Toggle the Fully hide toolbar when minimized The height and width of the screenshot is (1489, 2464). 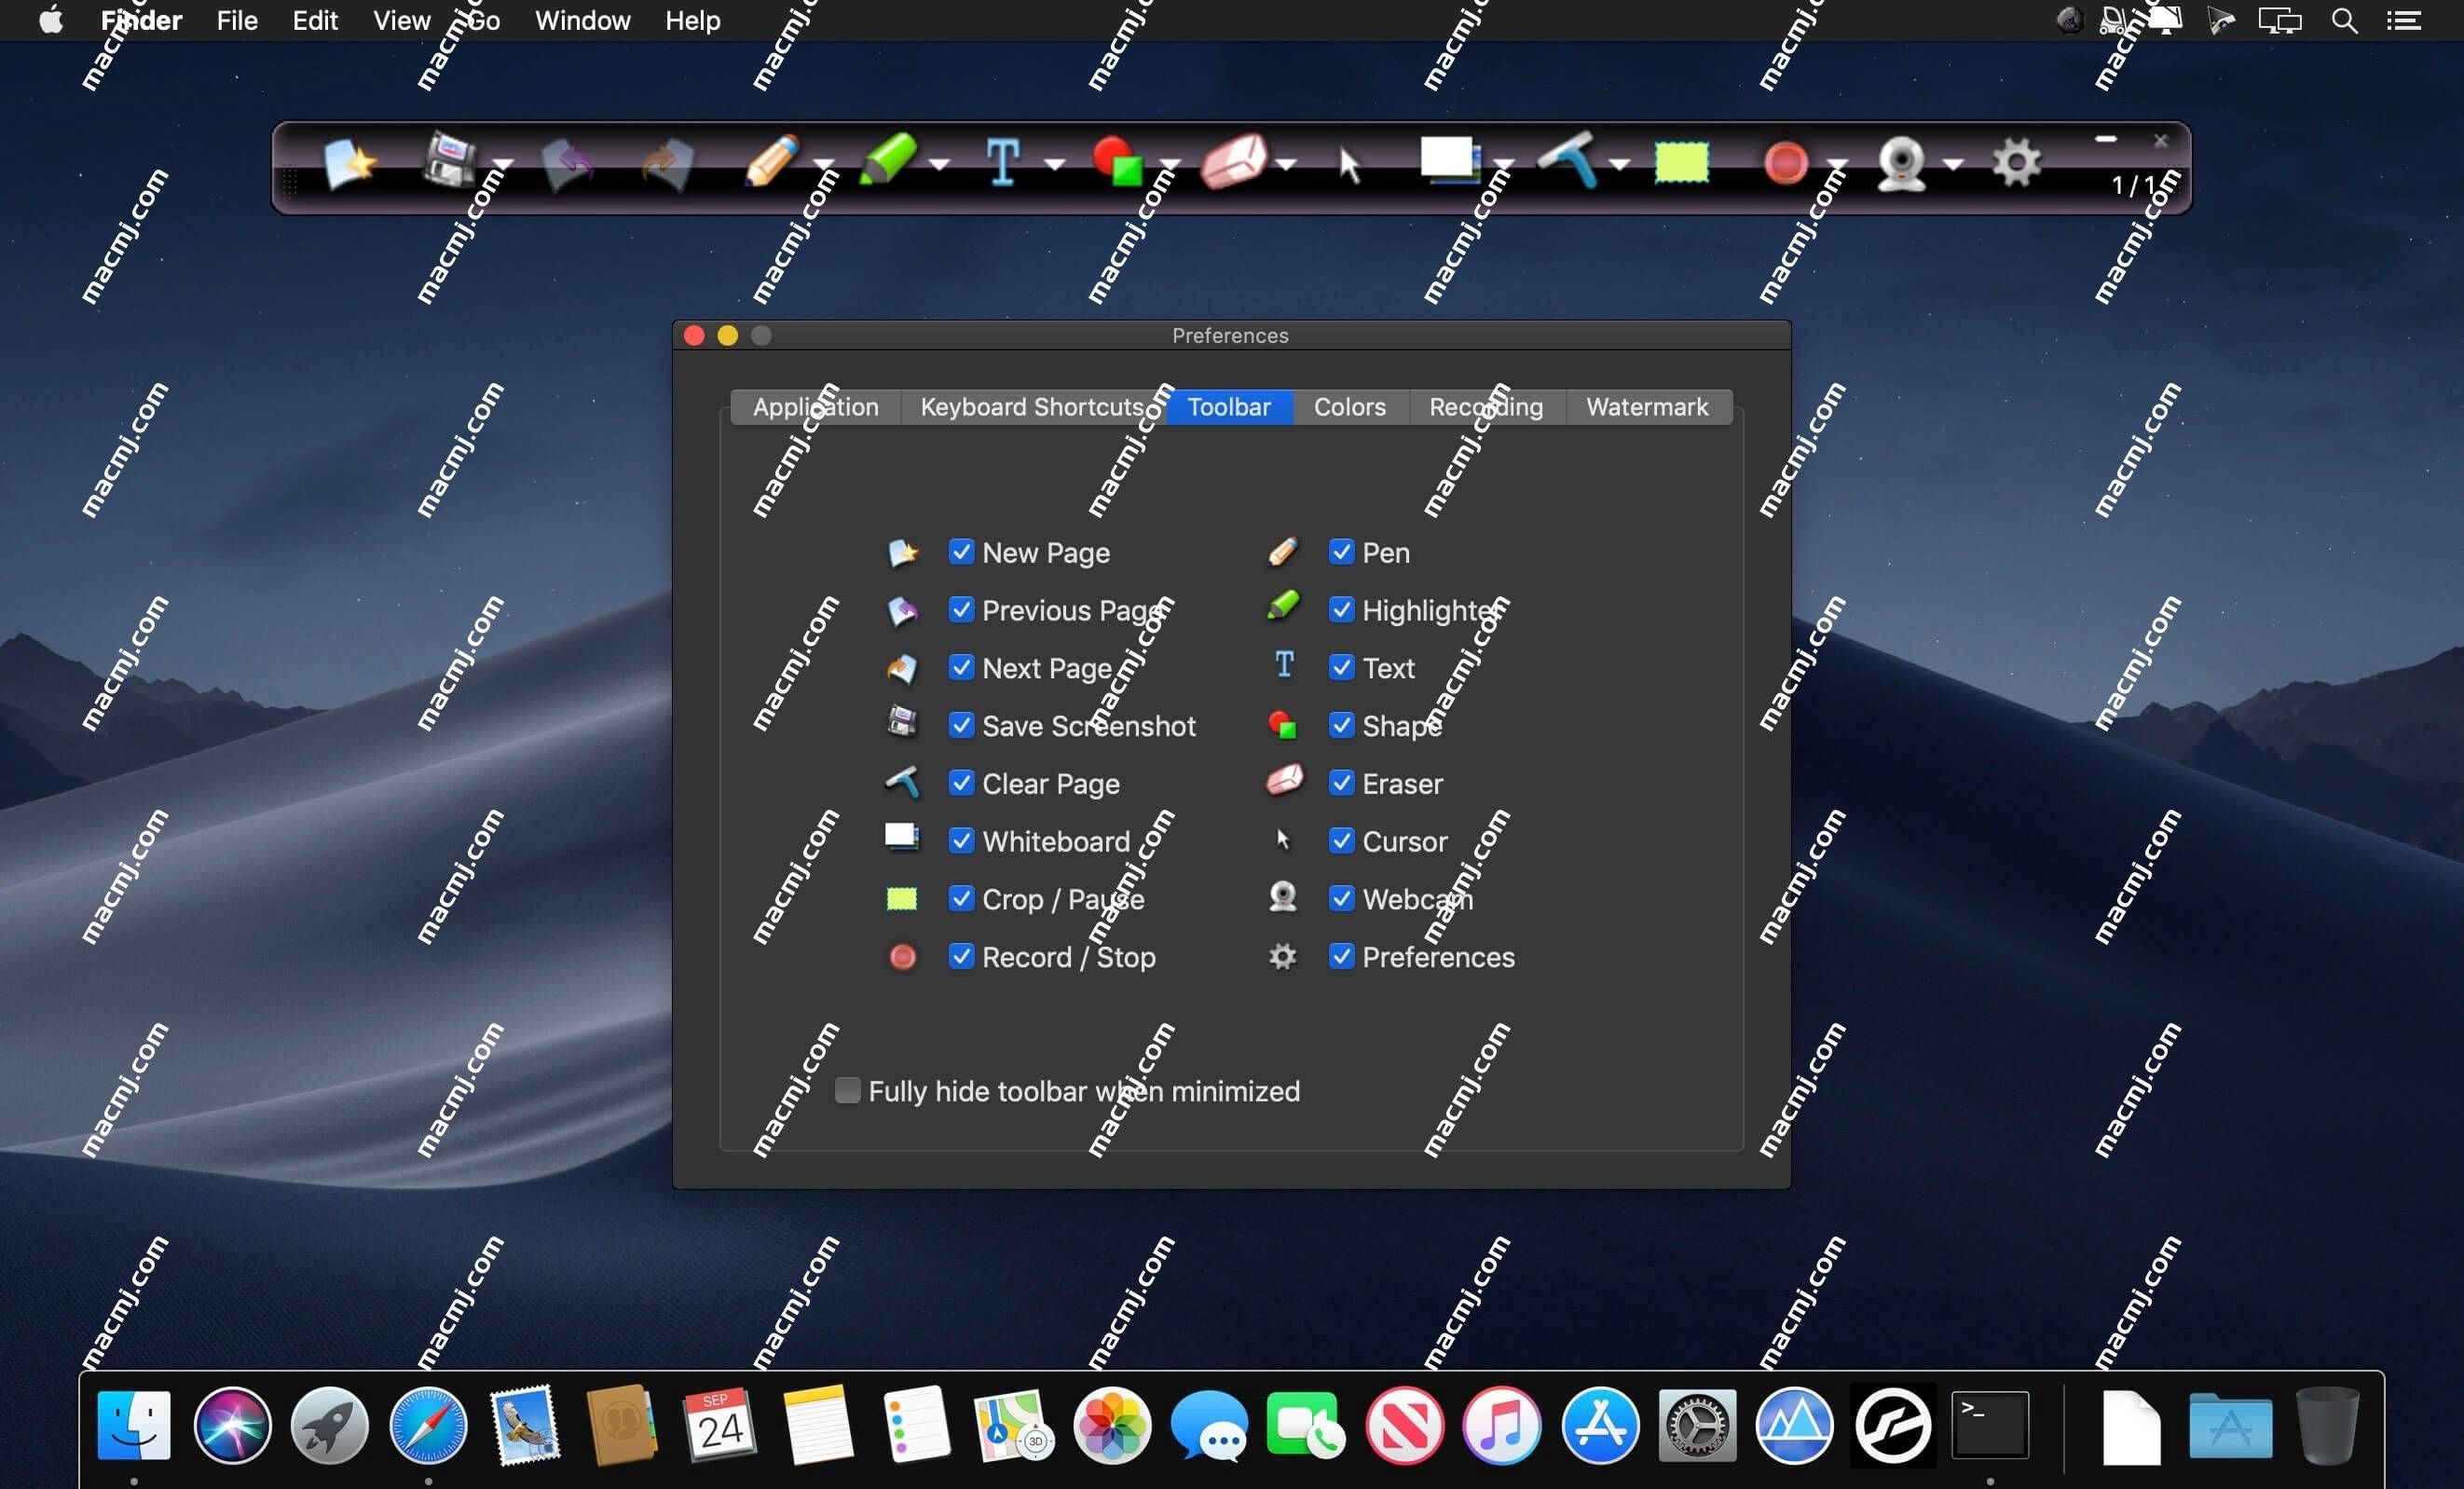point(845,1089)
